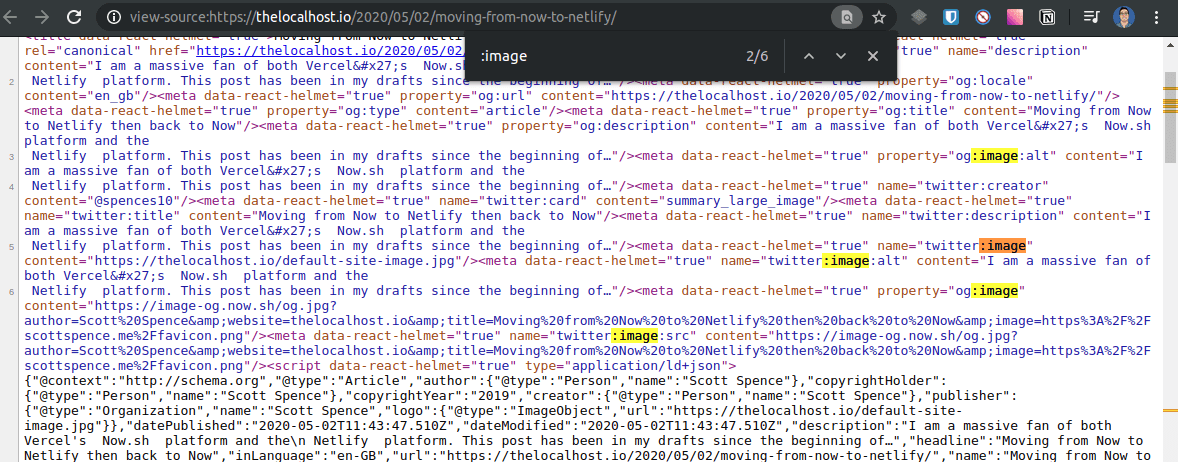Open the media control playlist button
The image size is (1178, 462).
click(1092, 17)
